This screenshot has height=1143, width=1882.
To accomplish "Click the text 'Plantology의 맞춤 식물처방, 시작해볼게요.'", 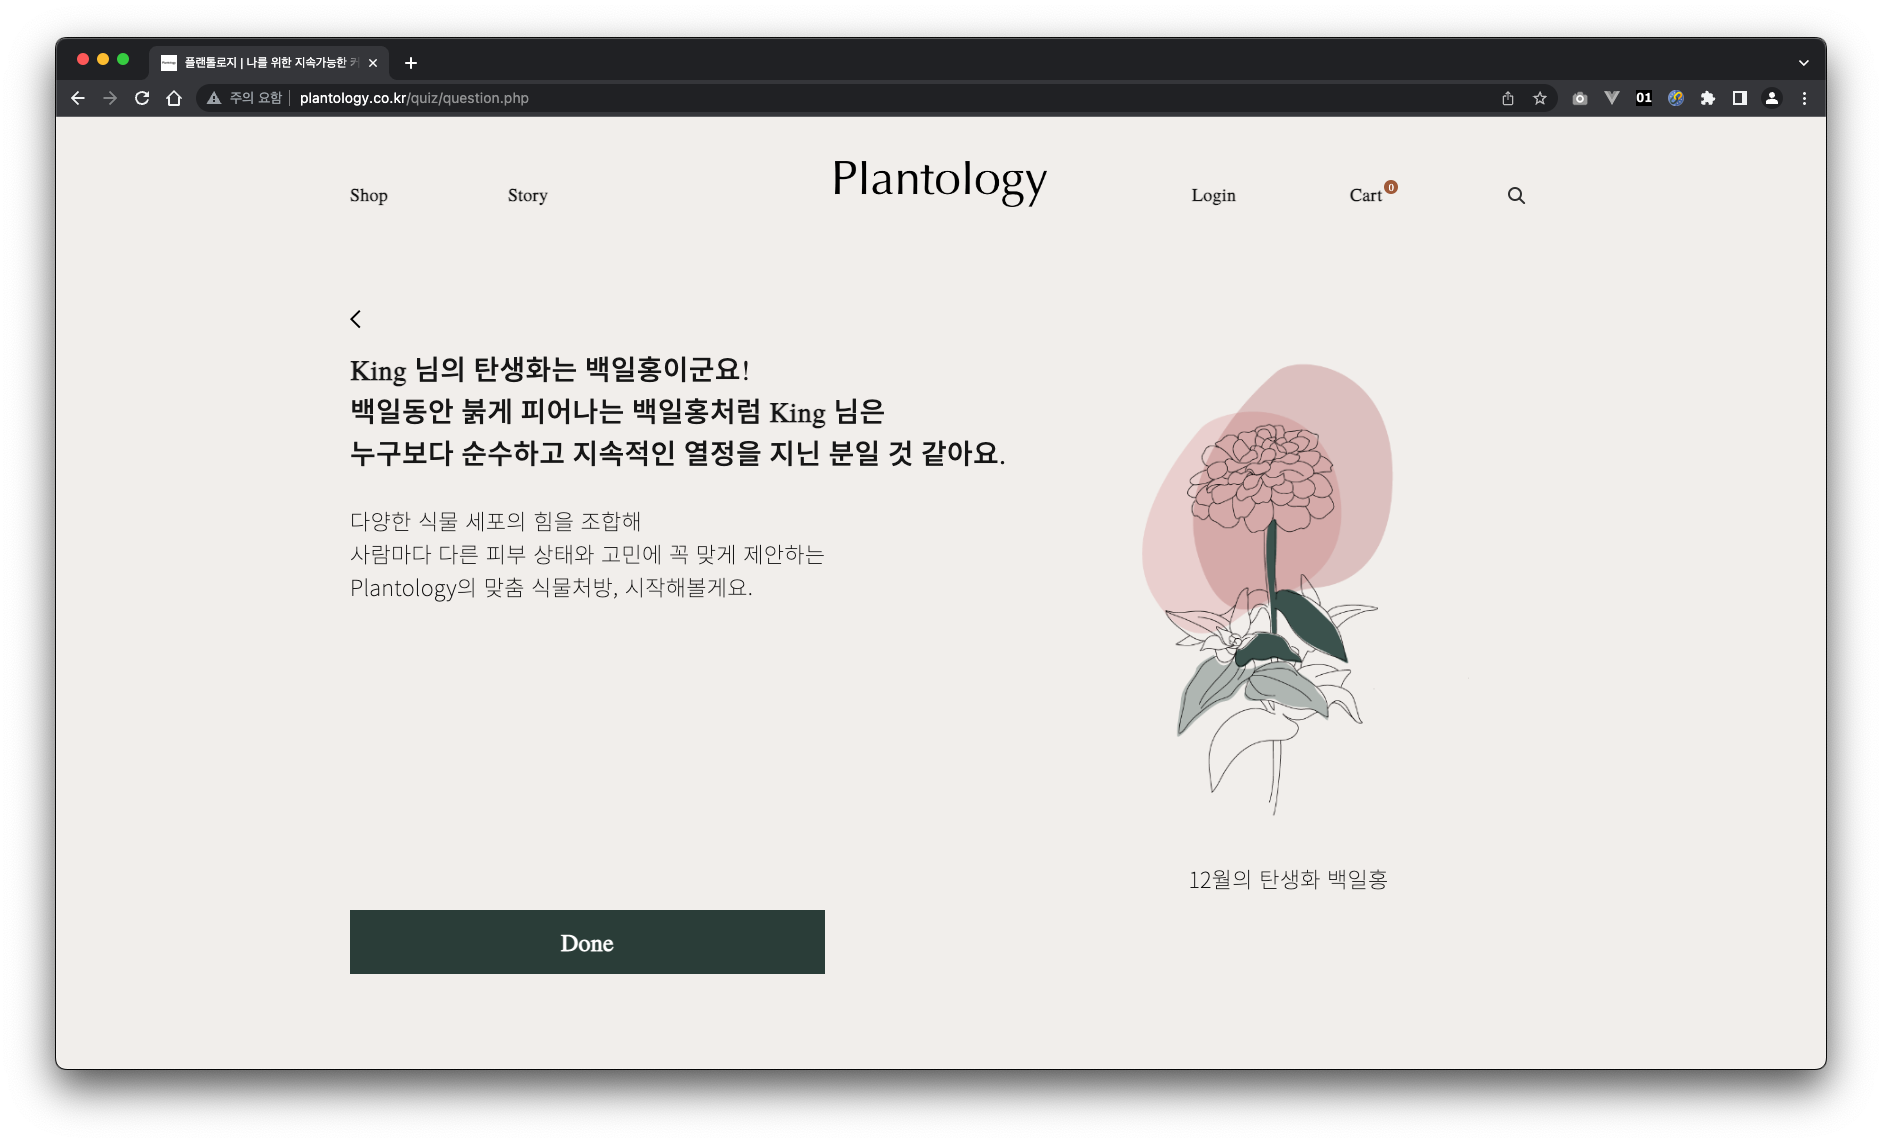I will point(551,587).
